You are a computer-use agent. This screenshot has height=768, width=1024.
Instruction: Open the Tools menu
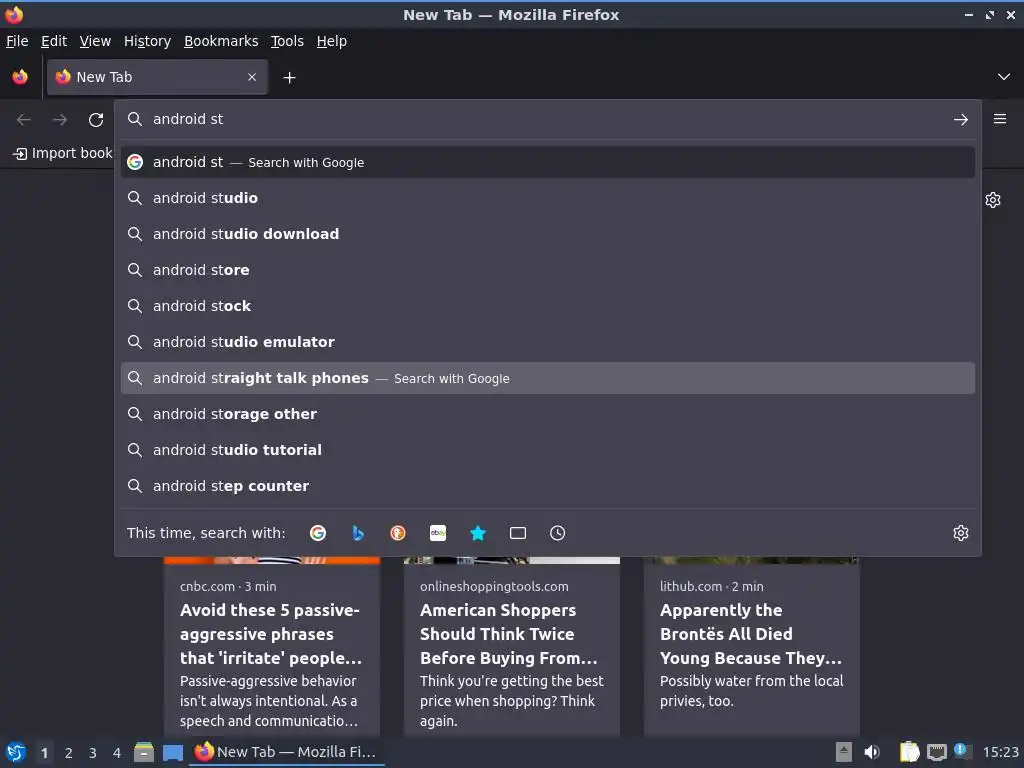tap(287, 41)
